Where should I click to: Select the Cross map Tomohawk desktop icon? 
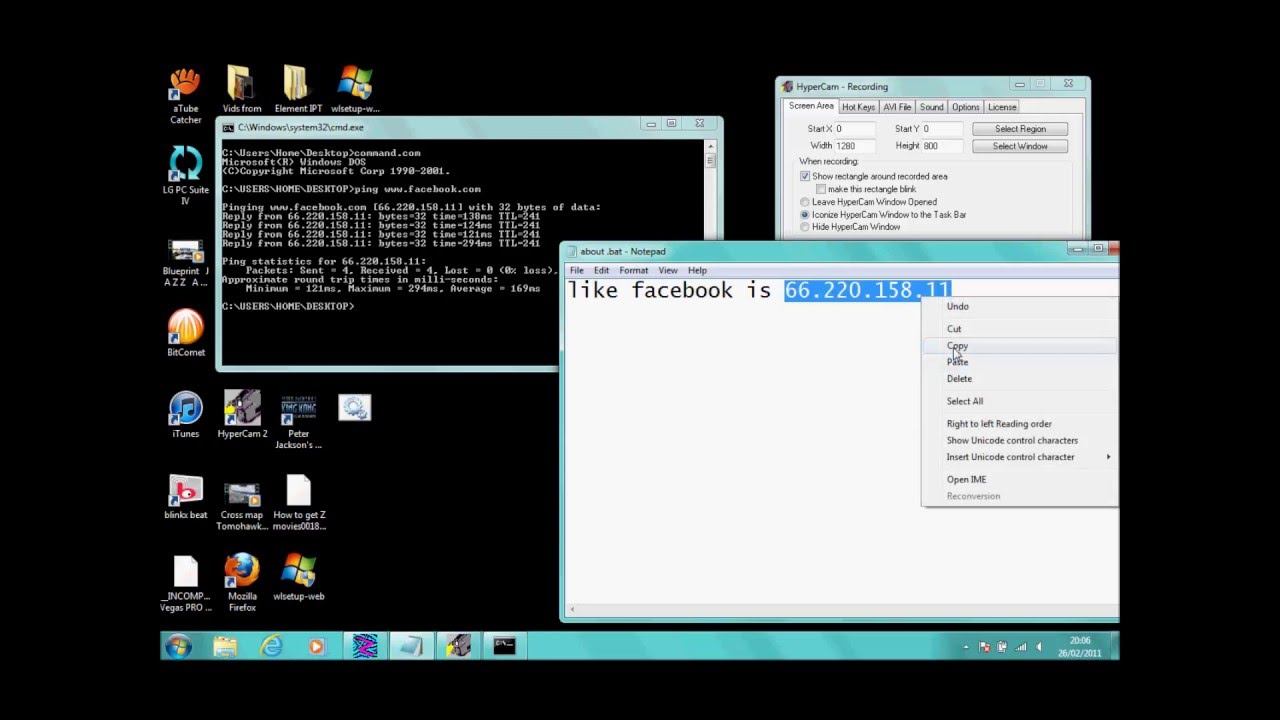pyautogui.click(x=242, y=503)
